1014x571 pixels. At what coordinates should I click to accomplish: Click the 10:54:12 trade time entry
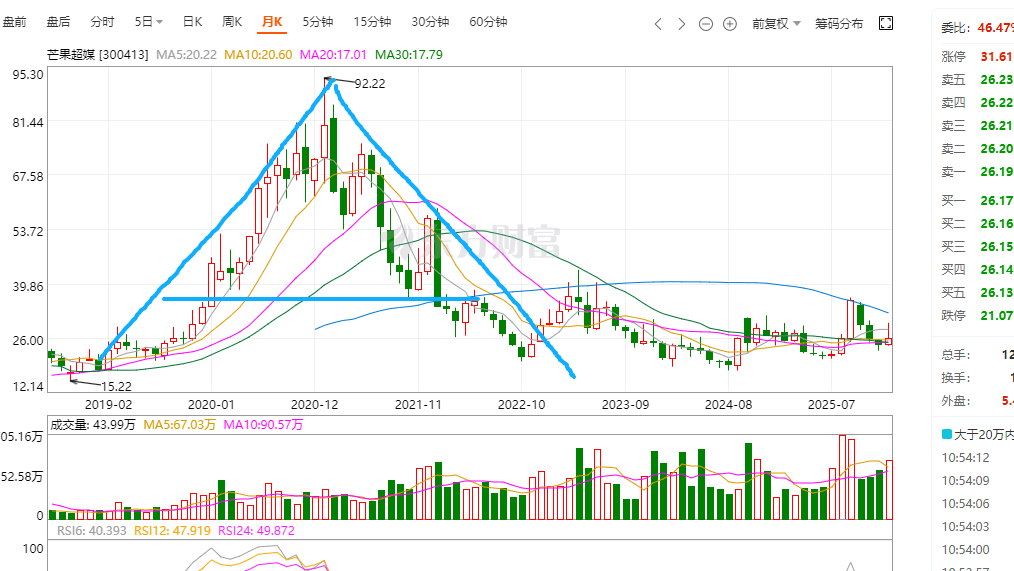pos(965,458)
